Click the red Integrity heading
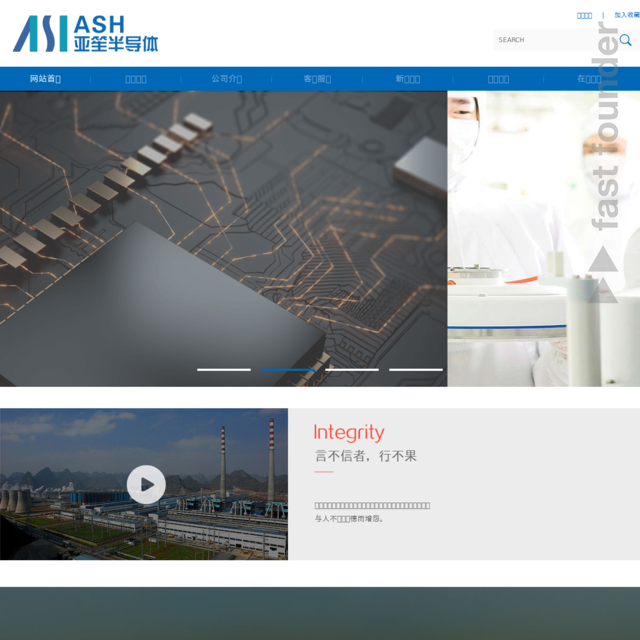 click(348, 432)
